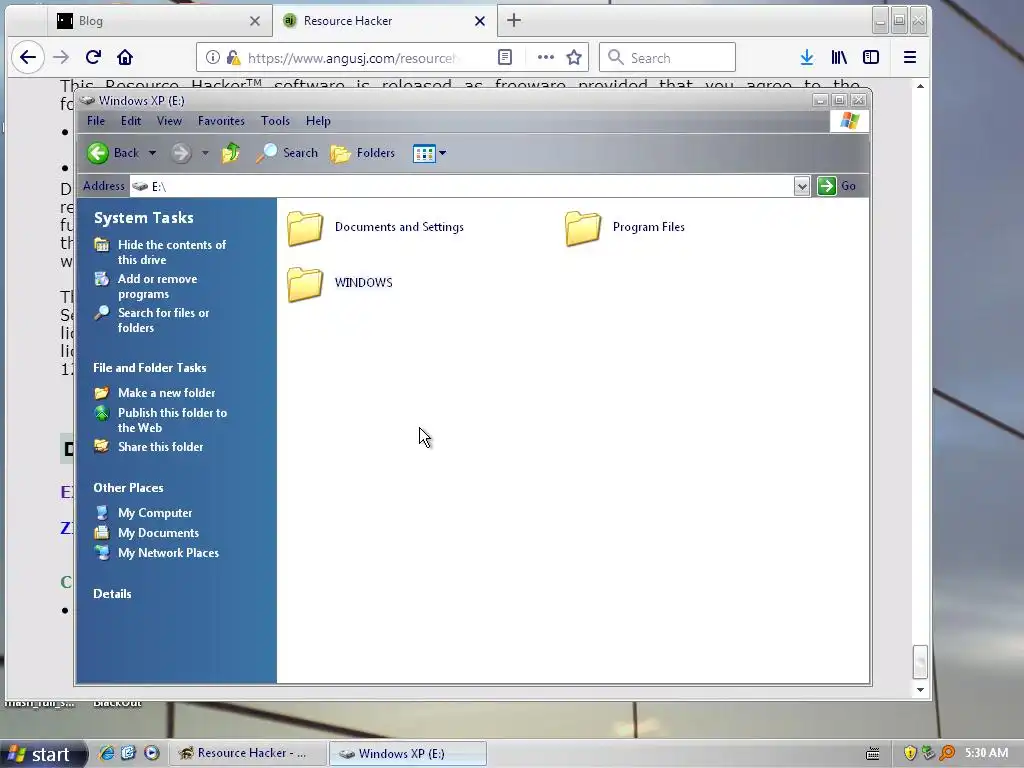Open the Help menu in Explorer
Screen dimensions: 1024x768
click(x=318, y=121)
